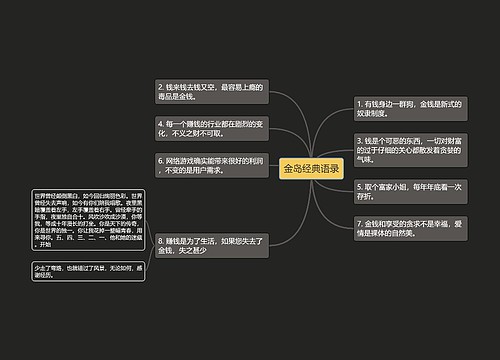The height and width of the screenshot is (360, 500).
Task: Select node 3 about 钱是个可恶的东西
Action: (x=410, y=150)
